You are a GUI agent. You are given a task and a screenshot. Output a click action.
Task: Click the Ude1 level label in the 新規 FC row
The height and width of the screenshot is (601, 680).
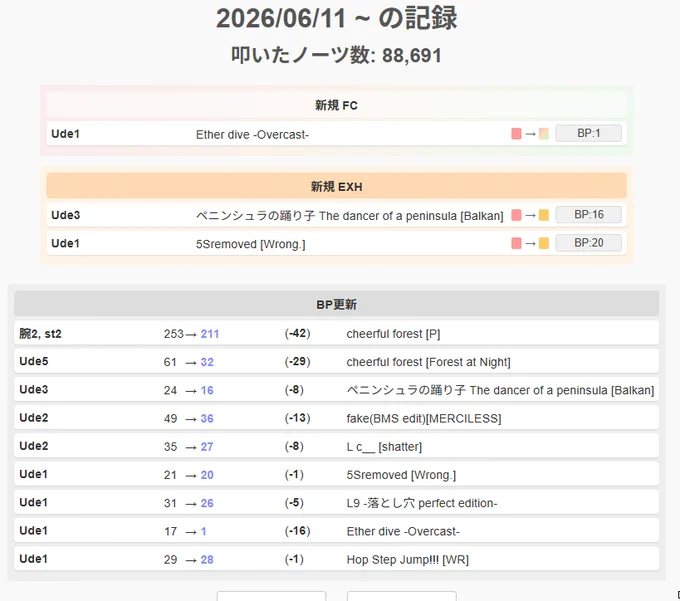click(x=65, y=134)
